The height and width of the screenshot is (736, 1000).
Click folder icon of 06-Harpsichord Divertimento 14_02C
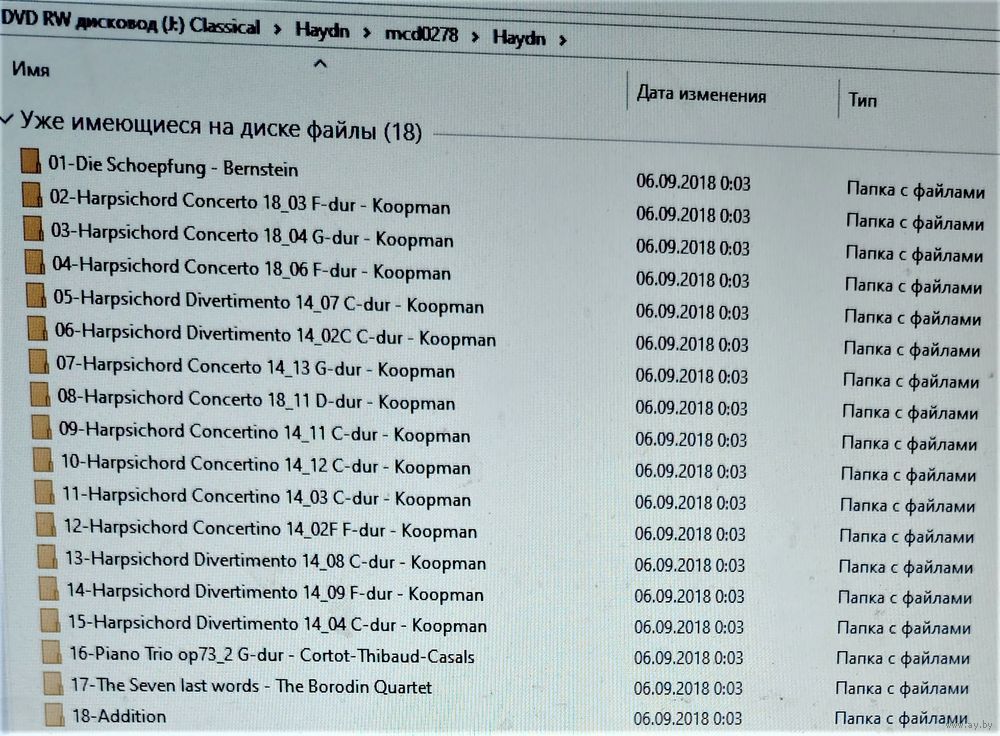pos(38,328)
